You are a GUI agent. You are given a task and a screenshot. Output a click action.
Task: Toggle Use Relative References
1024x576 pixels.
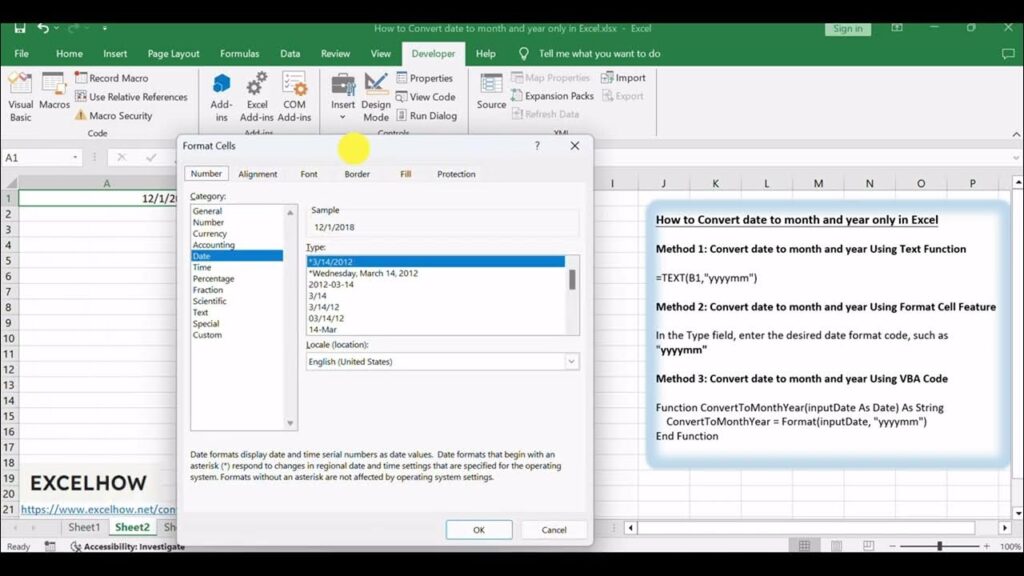pos(131,97)
